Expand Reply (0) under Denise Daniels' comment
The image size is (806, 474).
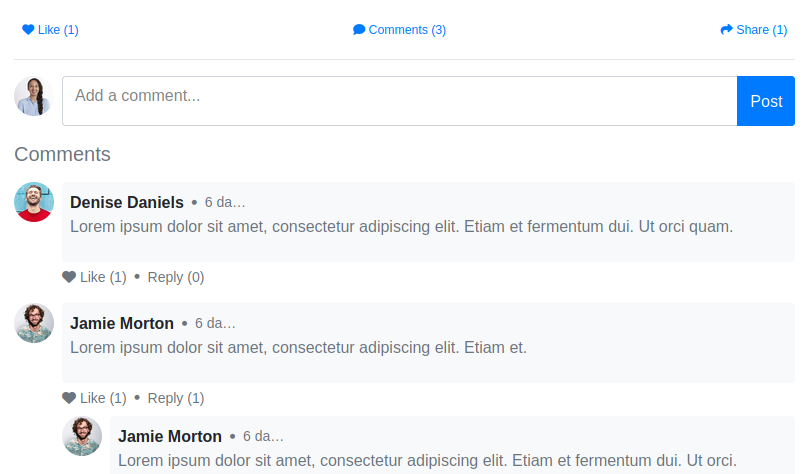pos(176,277)
